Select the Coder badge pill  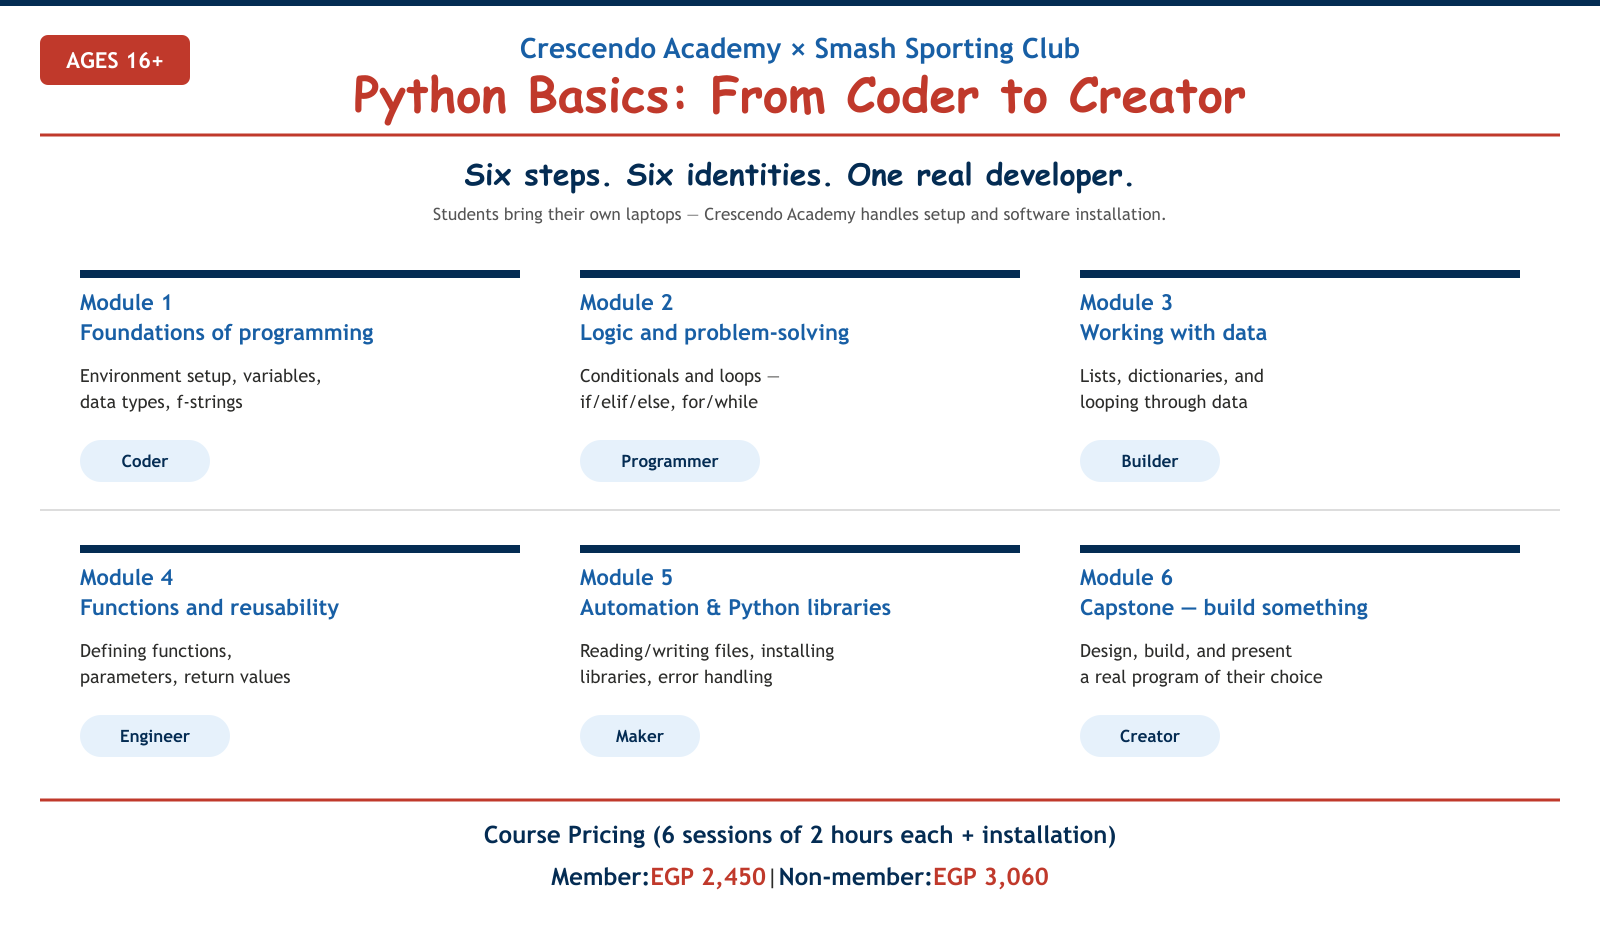145,461
